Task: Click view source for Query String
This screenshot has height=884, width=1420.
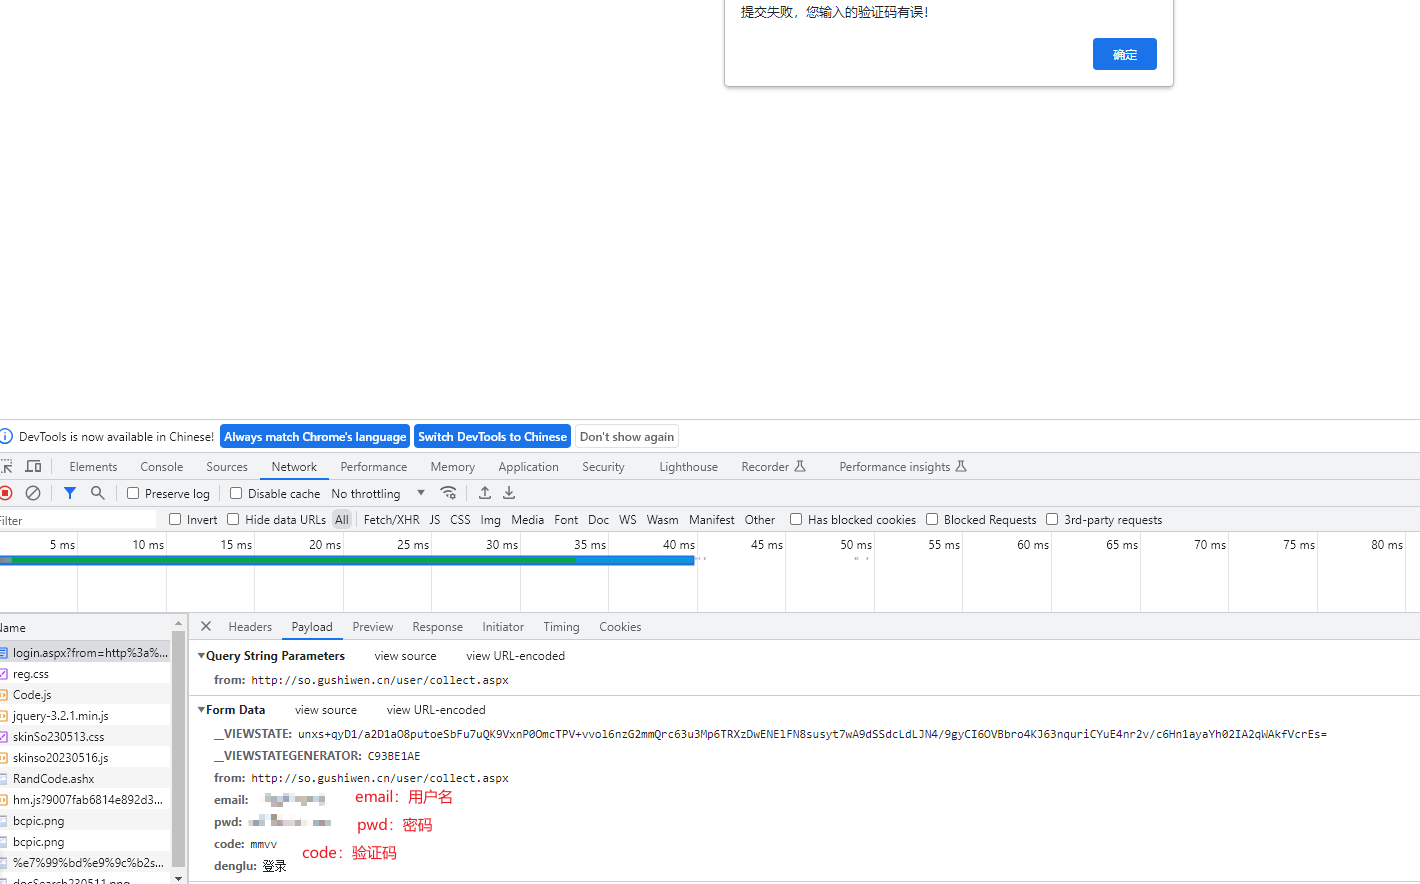Action: coord(405,656)
